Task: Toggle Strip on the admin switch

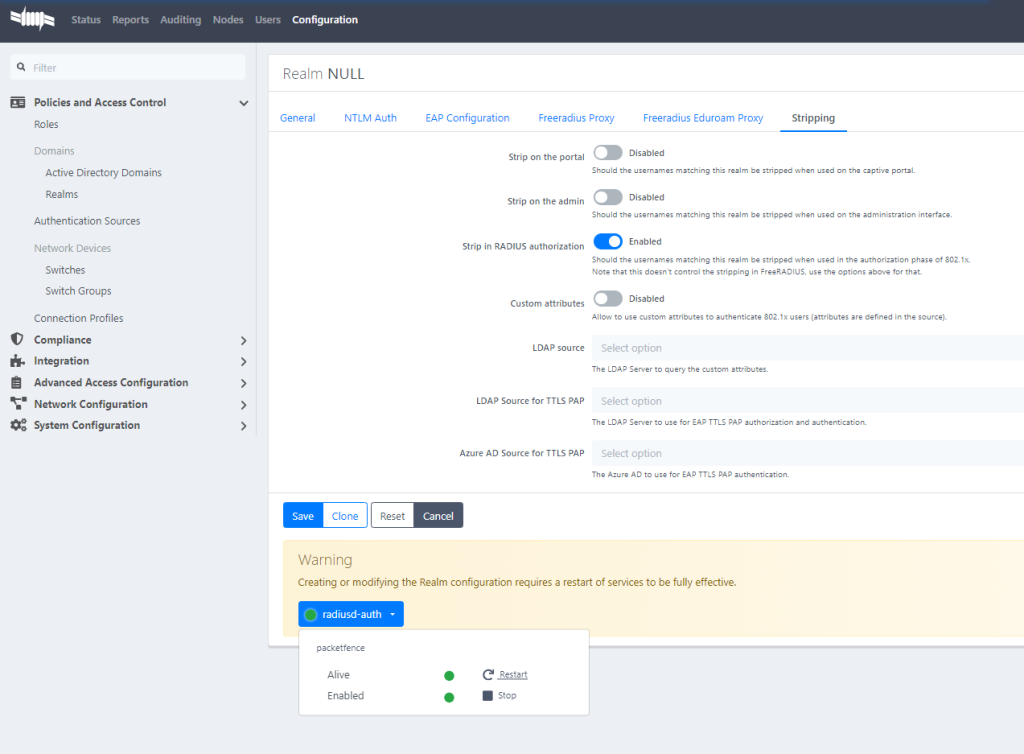Action: pos(608,197)
